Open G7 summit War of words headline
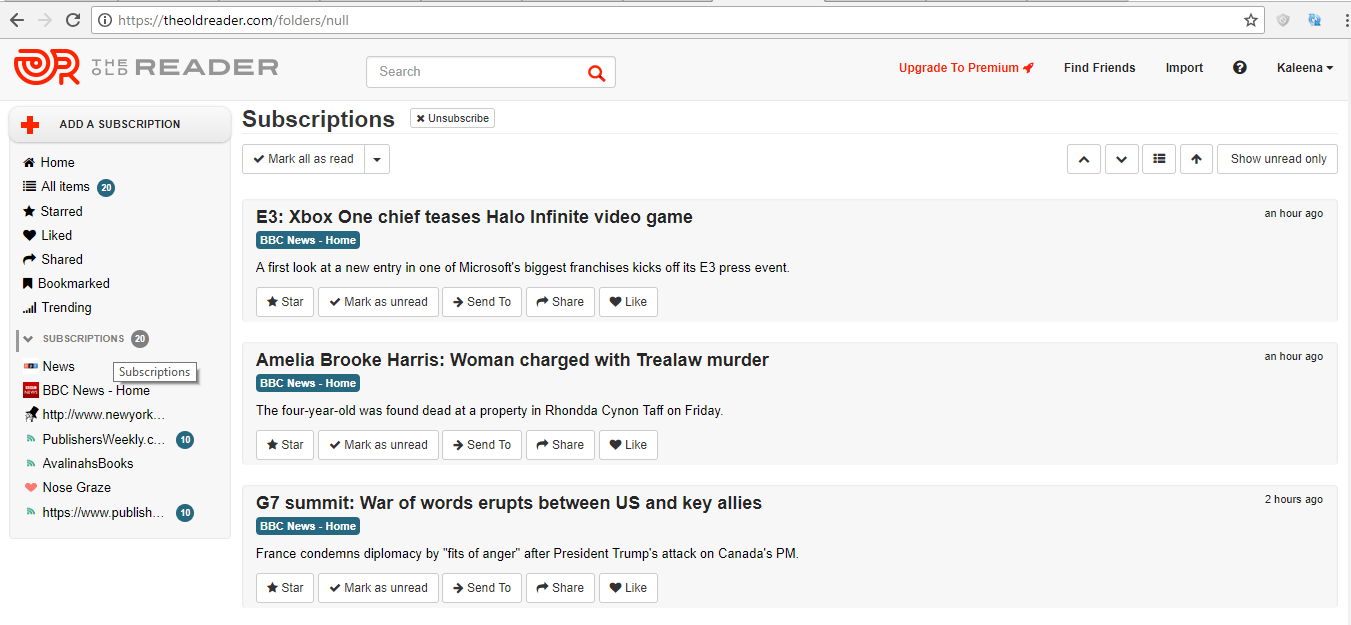The width and height of the screenshot is (1351, 625). (509, 503)
